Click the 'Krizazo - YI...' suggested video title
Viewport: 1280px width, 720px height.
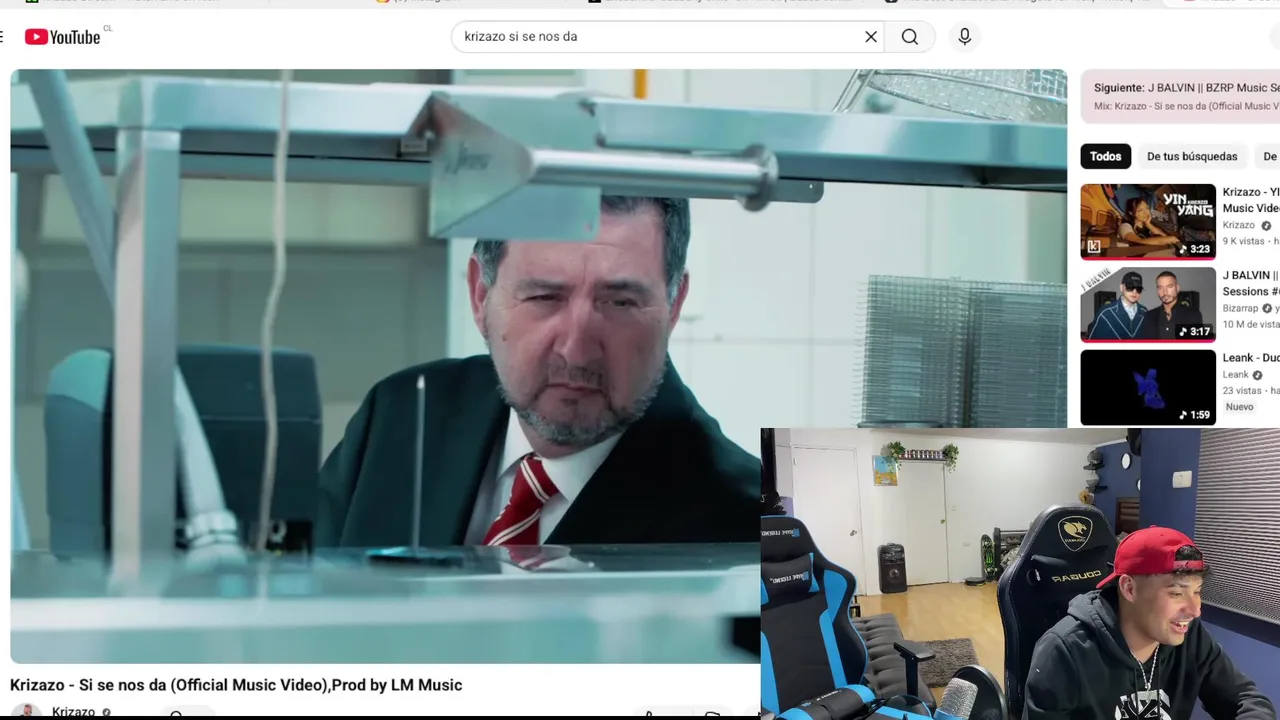pos(1251,200)
